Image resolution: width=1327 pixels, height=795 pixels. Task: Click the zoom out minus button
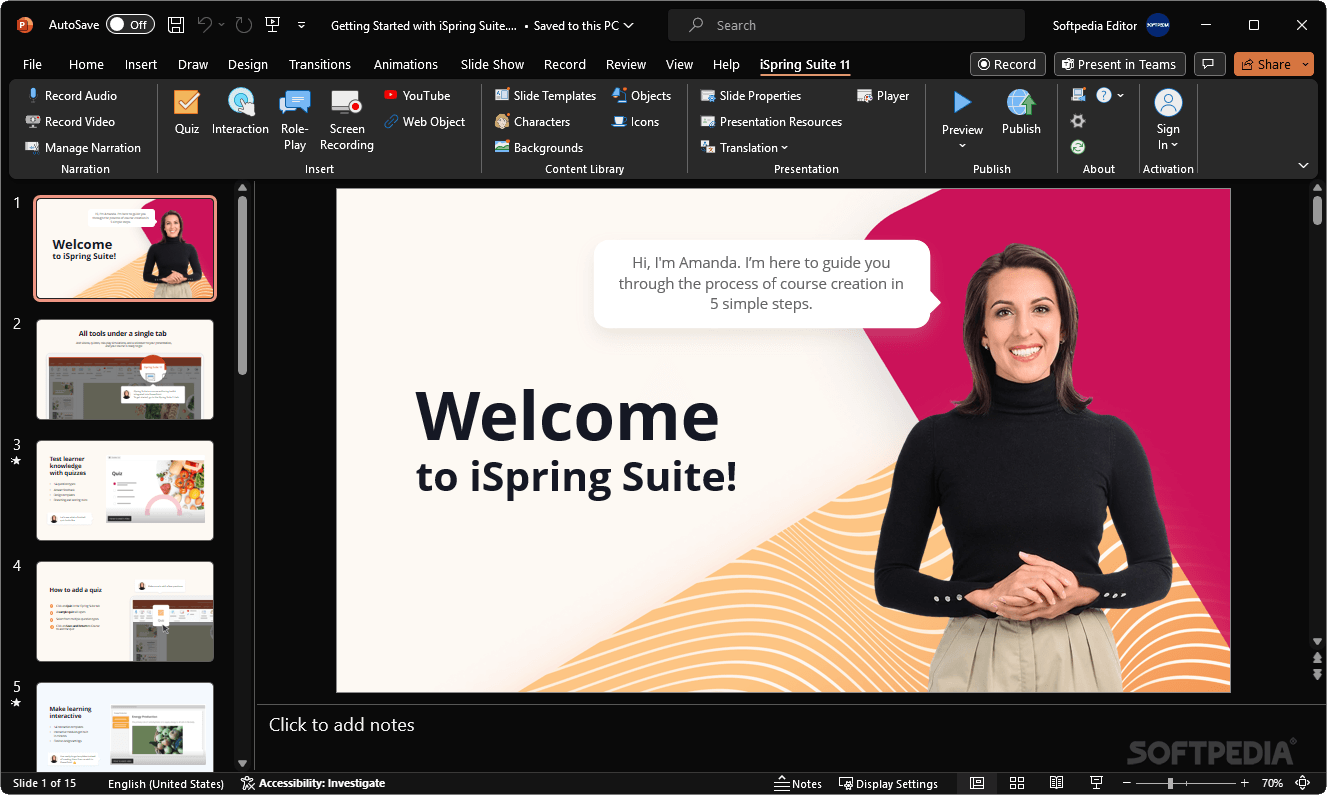[1127, 783]
